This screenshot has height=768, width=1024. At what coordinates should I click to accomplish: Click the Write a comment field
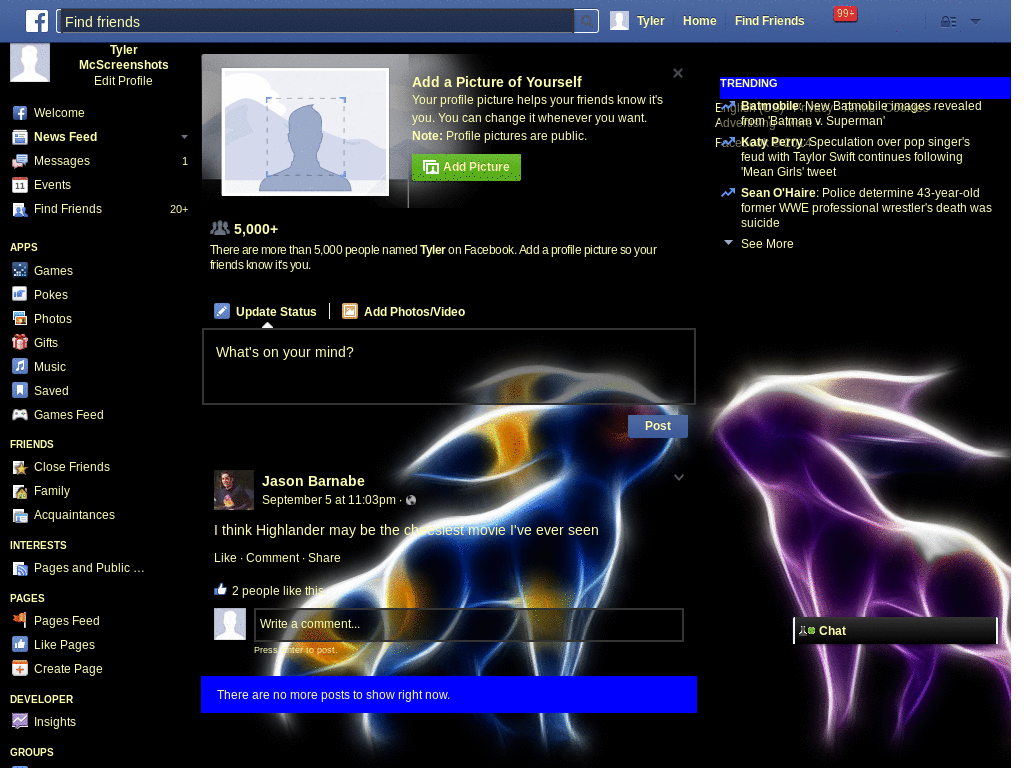pos(469,624)
